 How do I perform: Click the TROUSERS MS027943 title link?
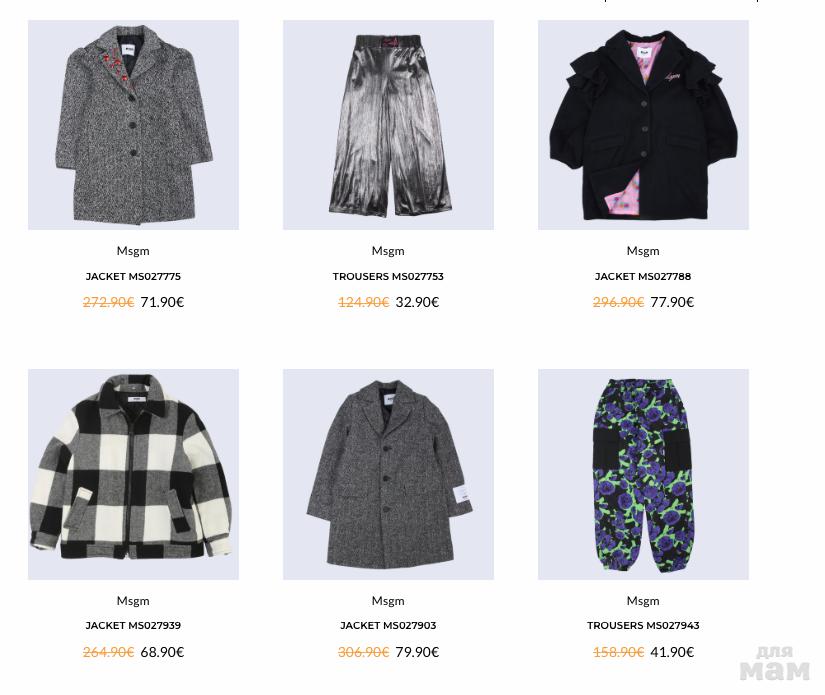pyautogui.click(x=643, y=626)
